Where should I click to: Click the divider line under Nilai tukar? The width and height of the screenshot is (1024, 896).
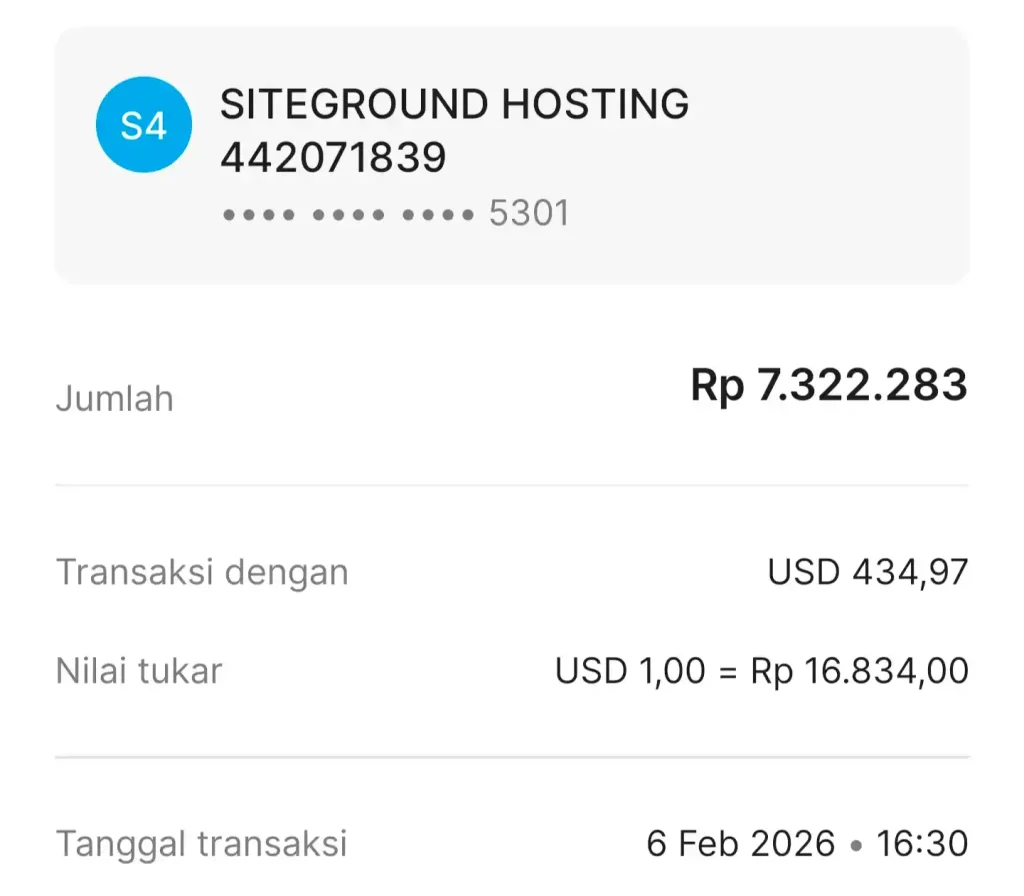(511, 757)
